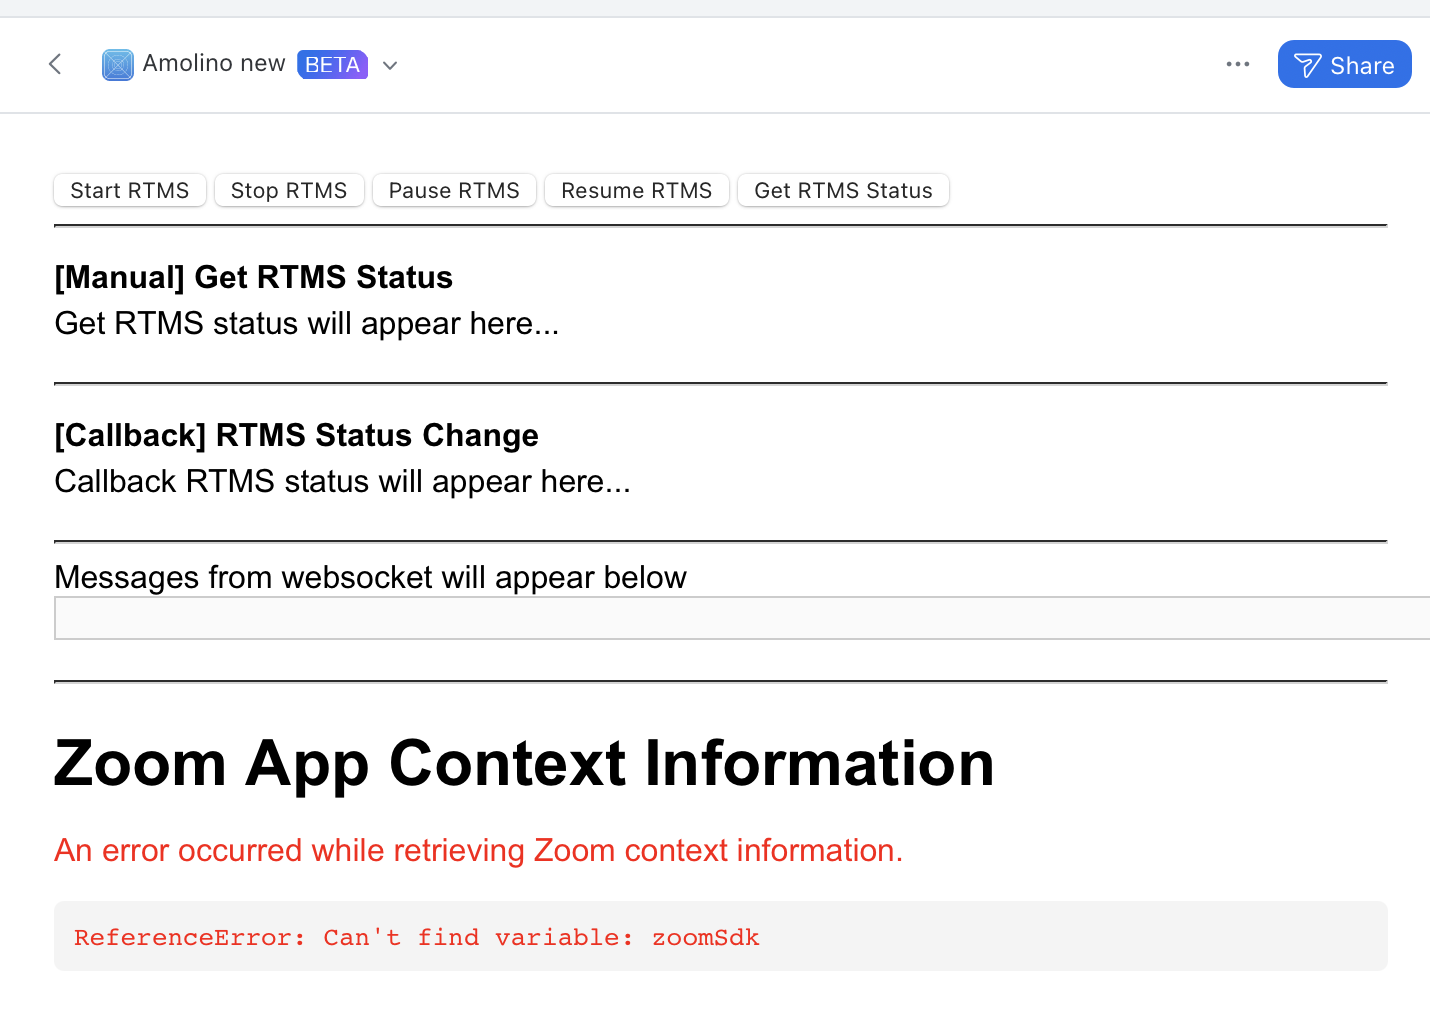Click the [Manual] Get RTMS Status heading
This screenshot has height=1010, width=1430.
(x=254, y=277)
